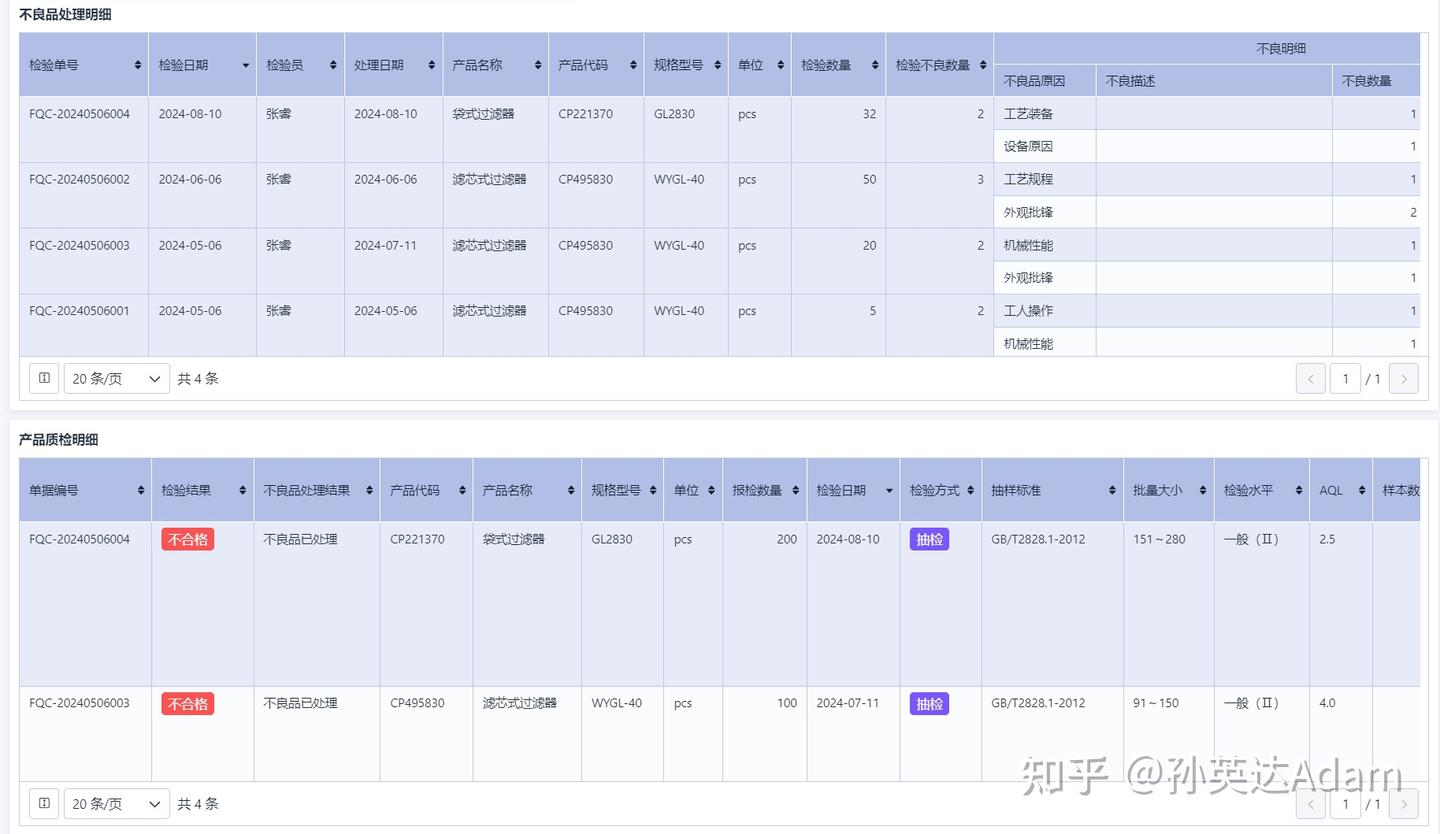Open the 20 条/页 dropdown under 产品质检明细

click(x=116, y=803)
